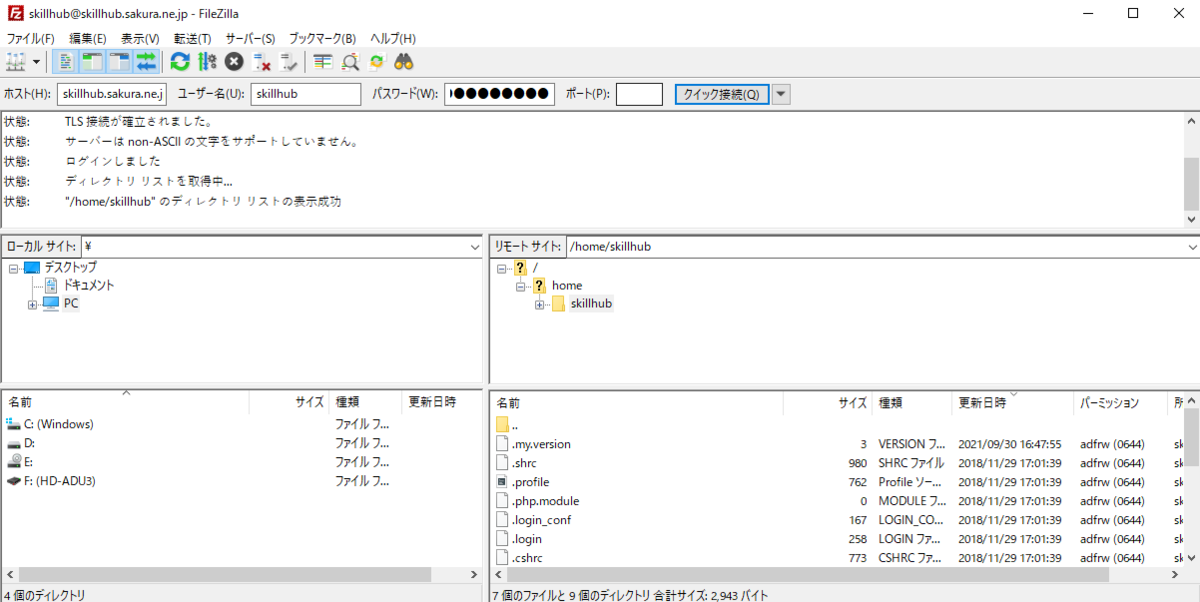Open the ローカル サイト path dropdown

(474, 246)
